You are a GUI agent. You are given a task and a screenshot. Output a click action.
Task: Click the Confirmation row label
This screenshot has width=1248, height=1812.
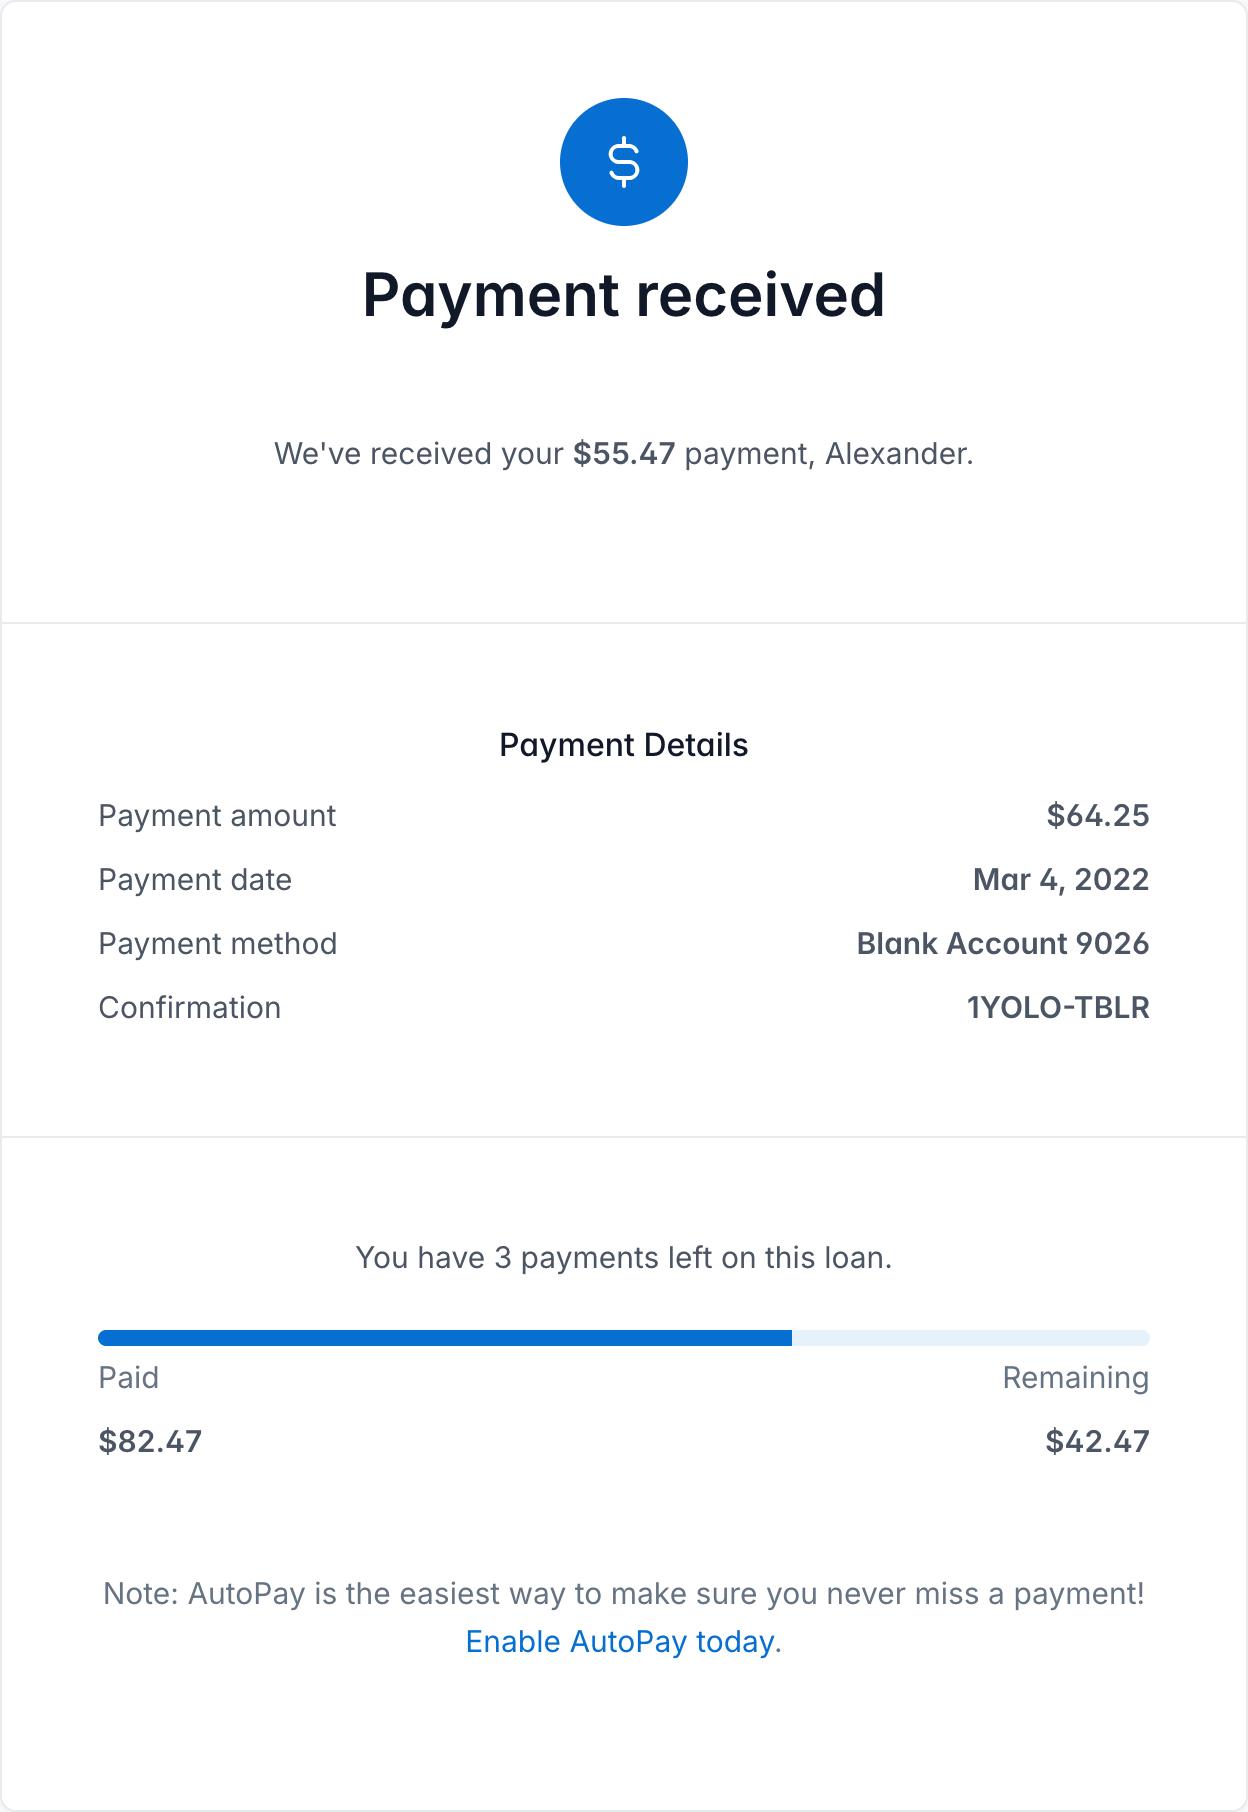coord(189,1008)
